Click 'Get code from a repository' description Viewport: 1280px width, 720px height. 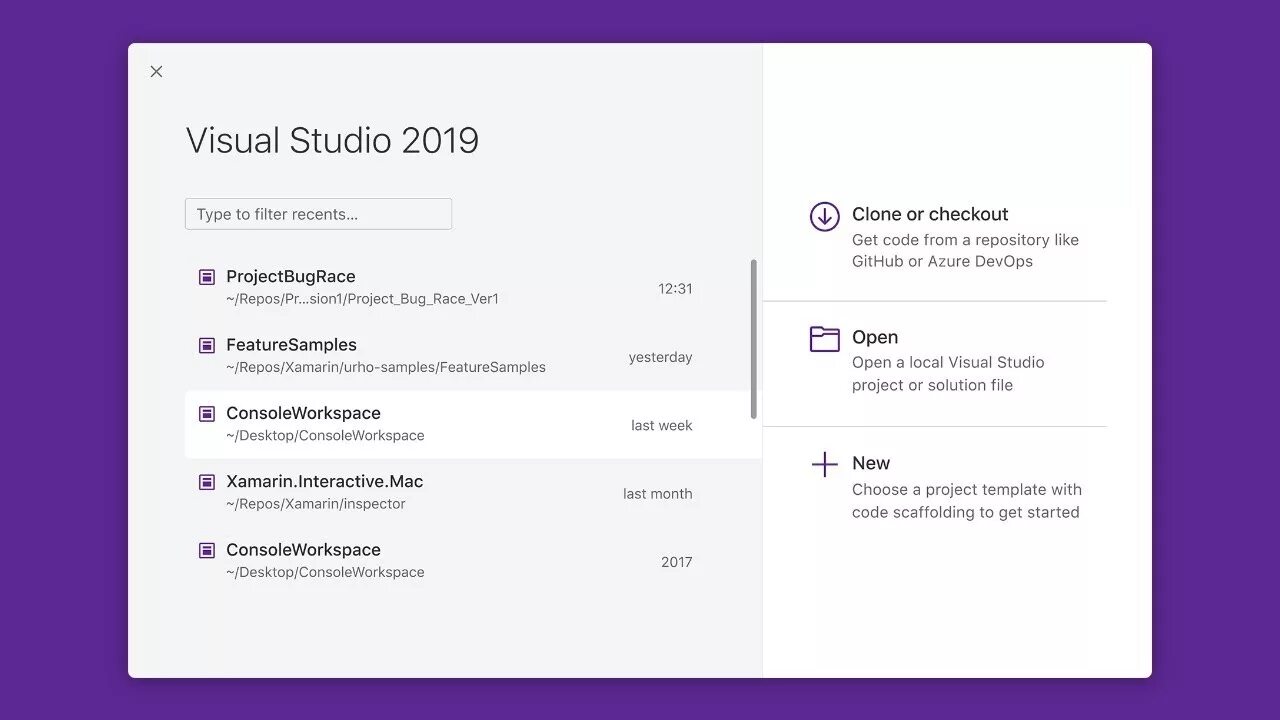click(965, 251)
